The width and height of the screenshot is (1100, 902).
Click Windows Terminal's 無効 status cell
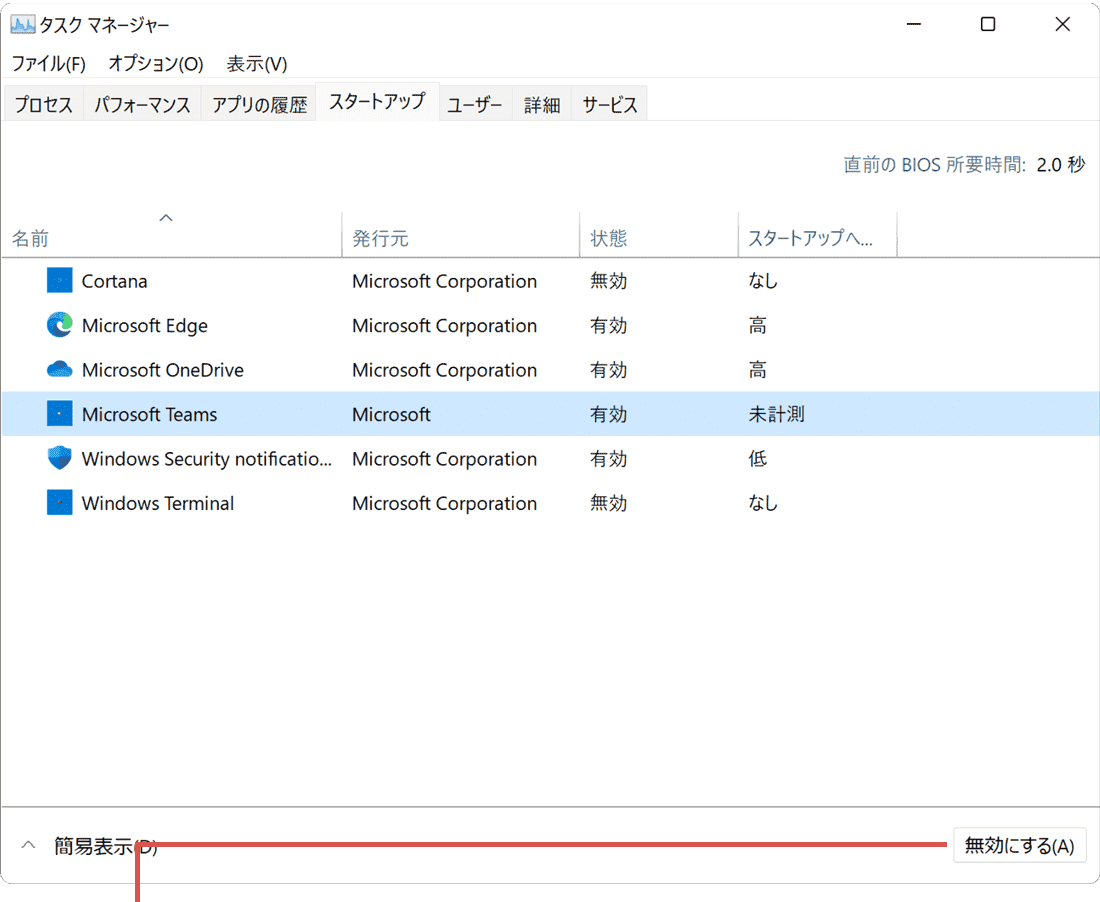(x=608, y=503)
